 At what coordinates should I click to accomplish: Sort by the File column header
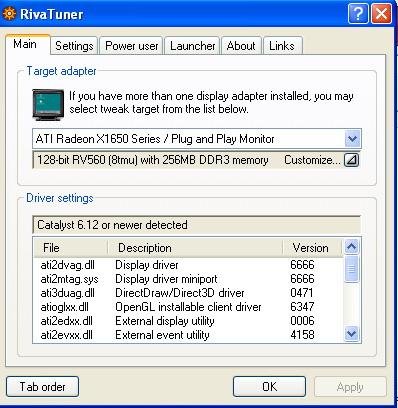[x=71, y=248]
